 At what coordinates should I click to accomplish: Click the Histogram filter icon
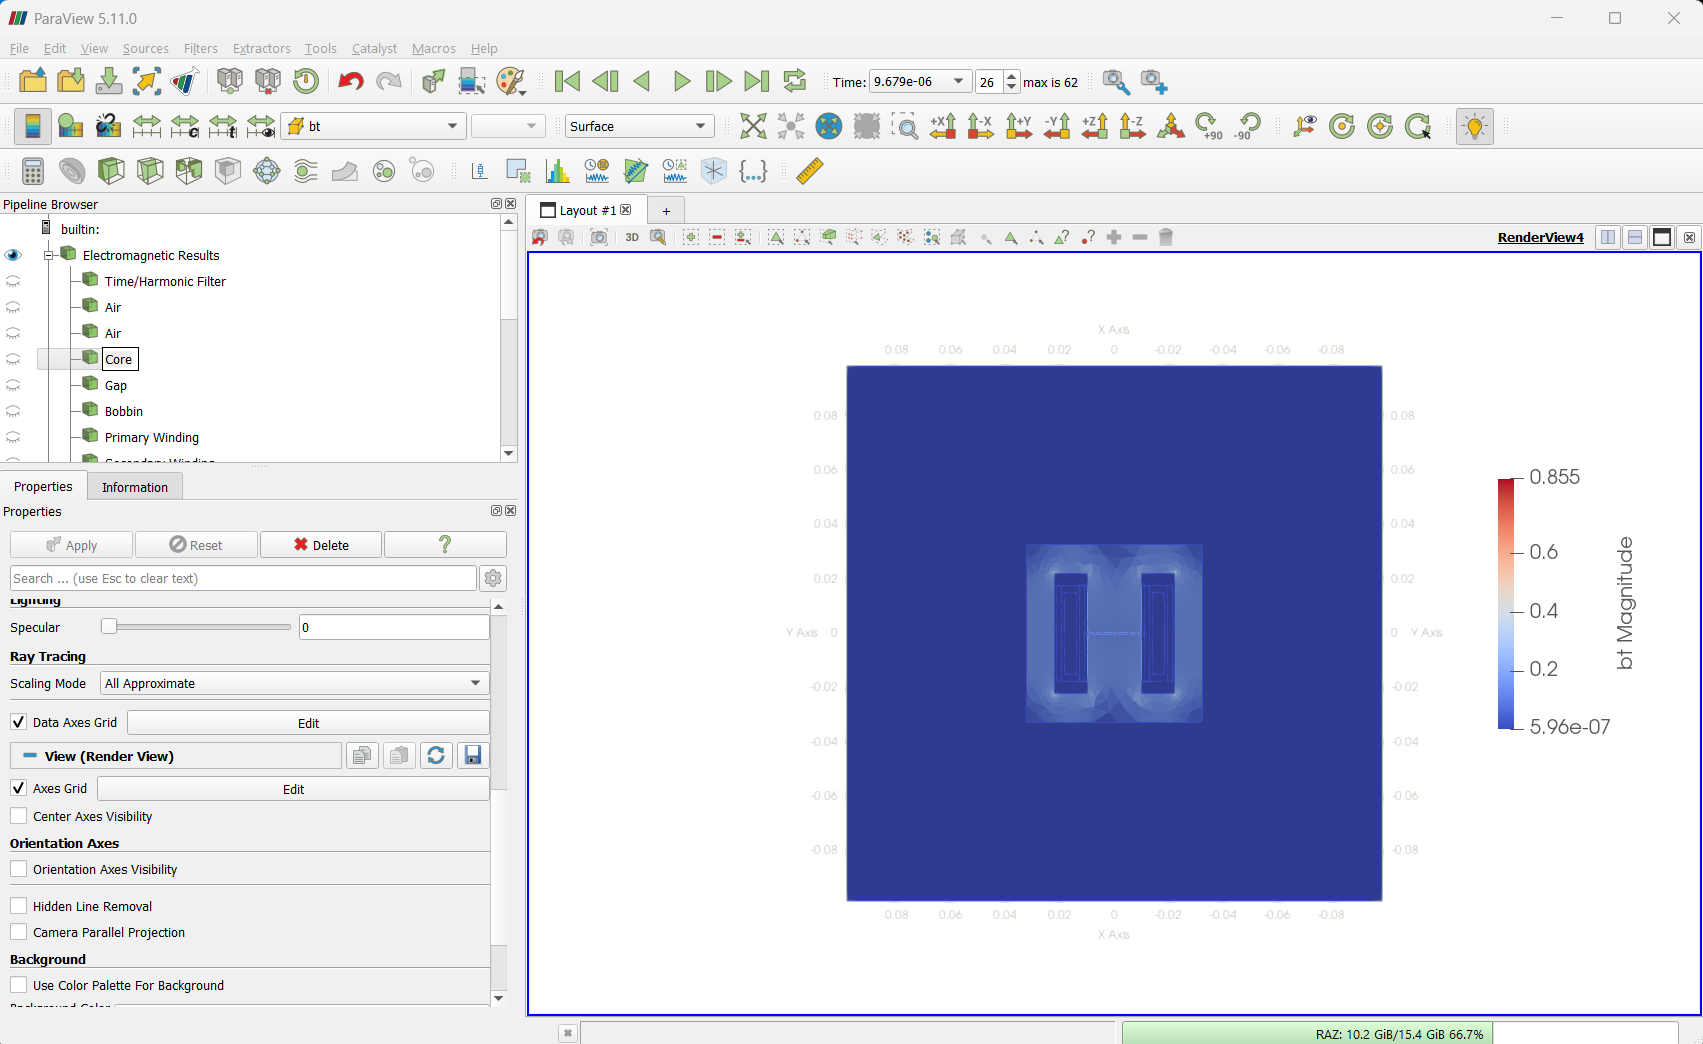pyautogui.click(x=557, y=171)
